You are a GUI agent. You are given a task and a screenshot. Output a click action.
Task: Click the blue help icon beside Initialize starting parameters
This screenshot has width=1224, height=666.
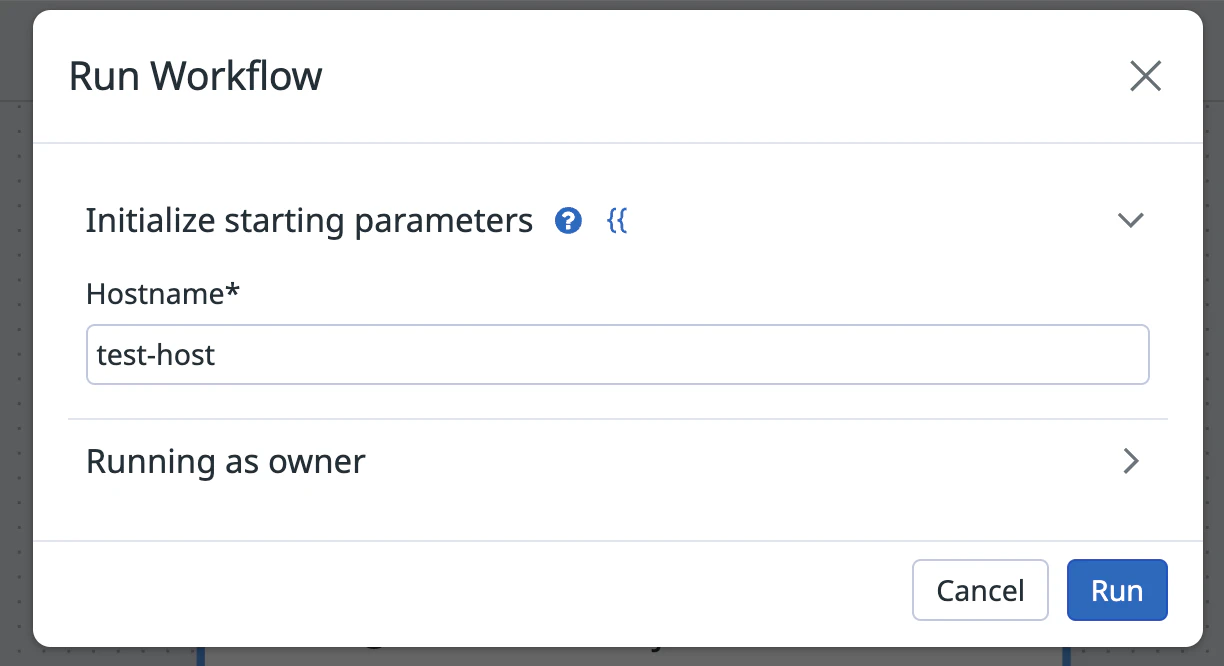click(568, 220)
